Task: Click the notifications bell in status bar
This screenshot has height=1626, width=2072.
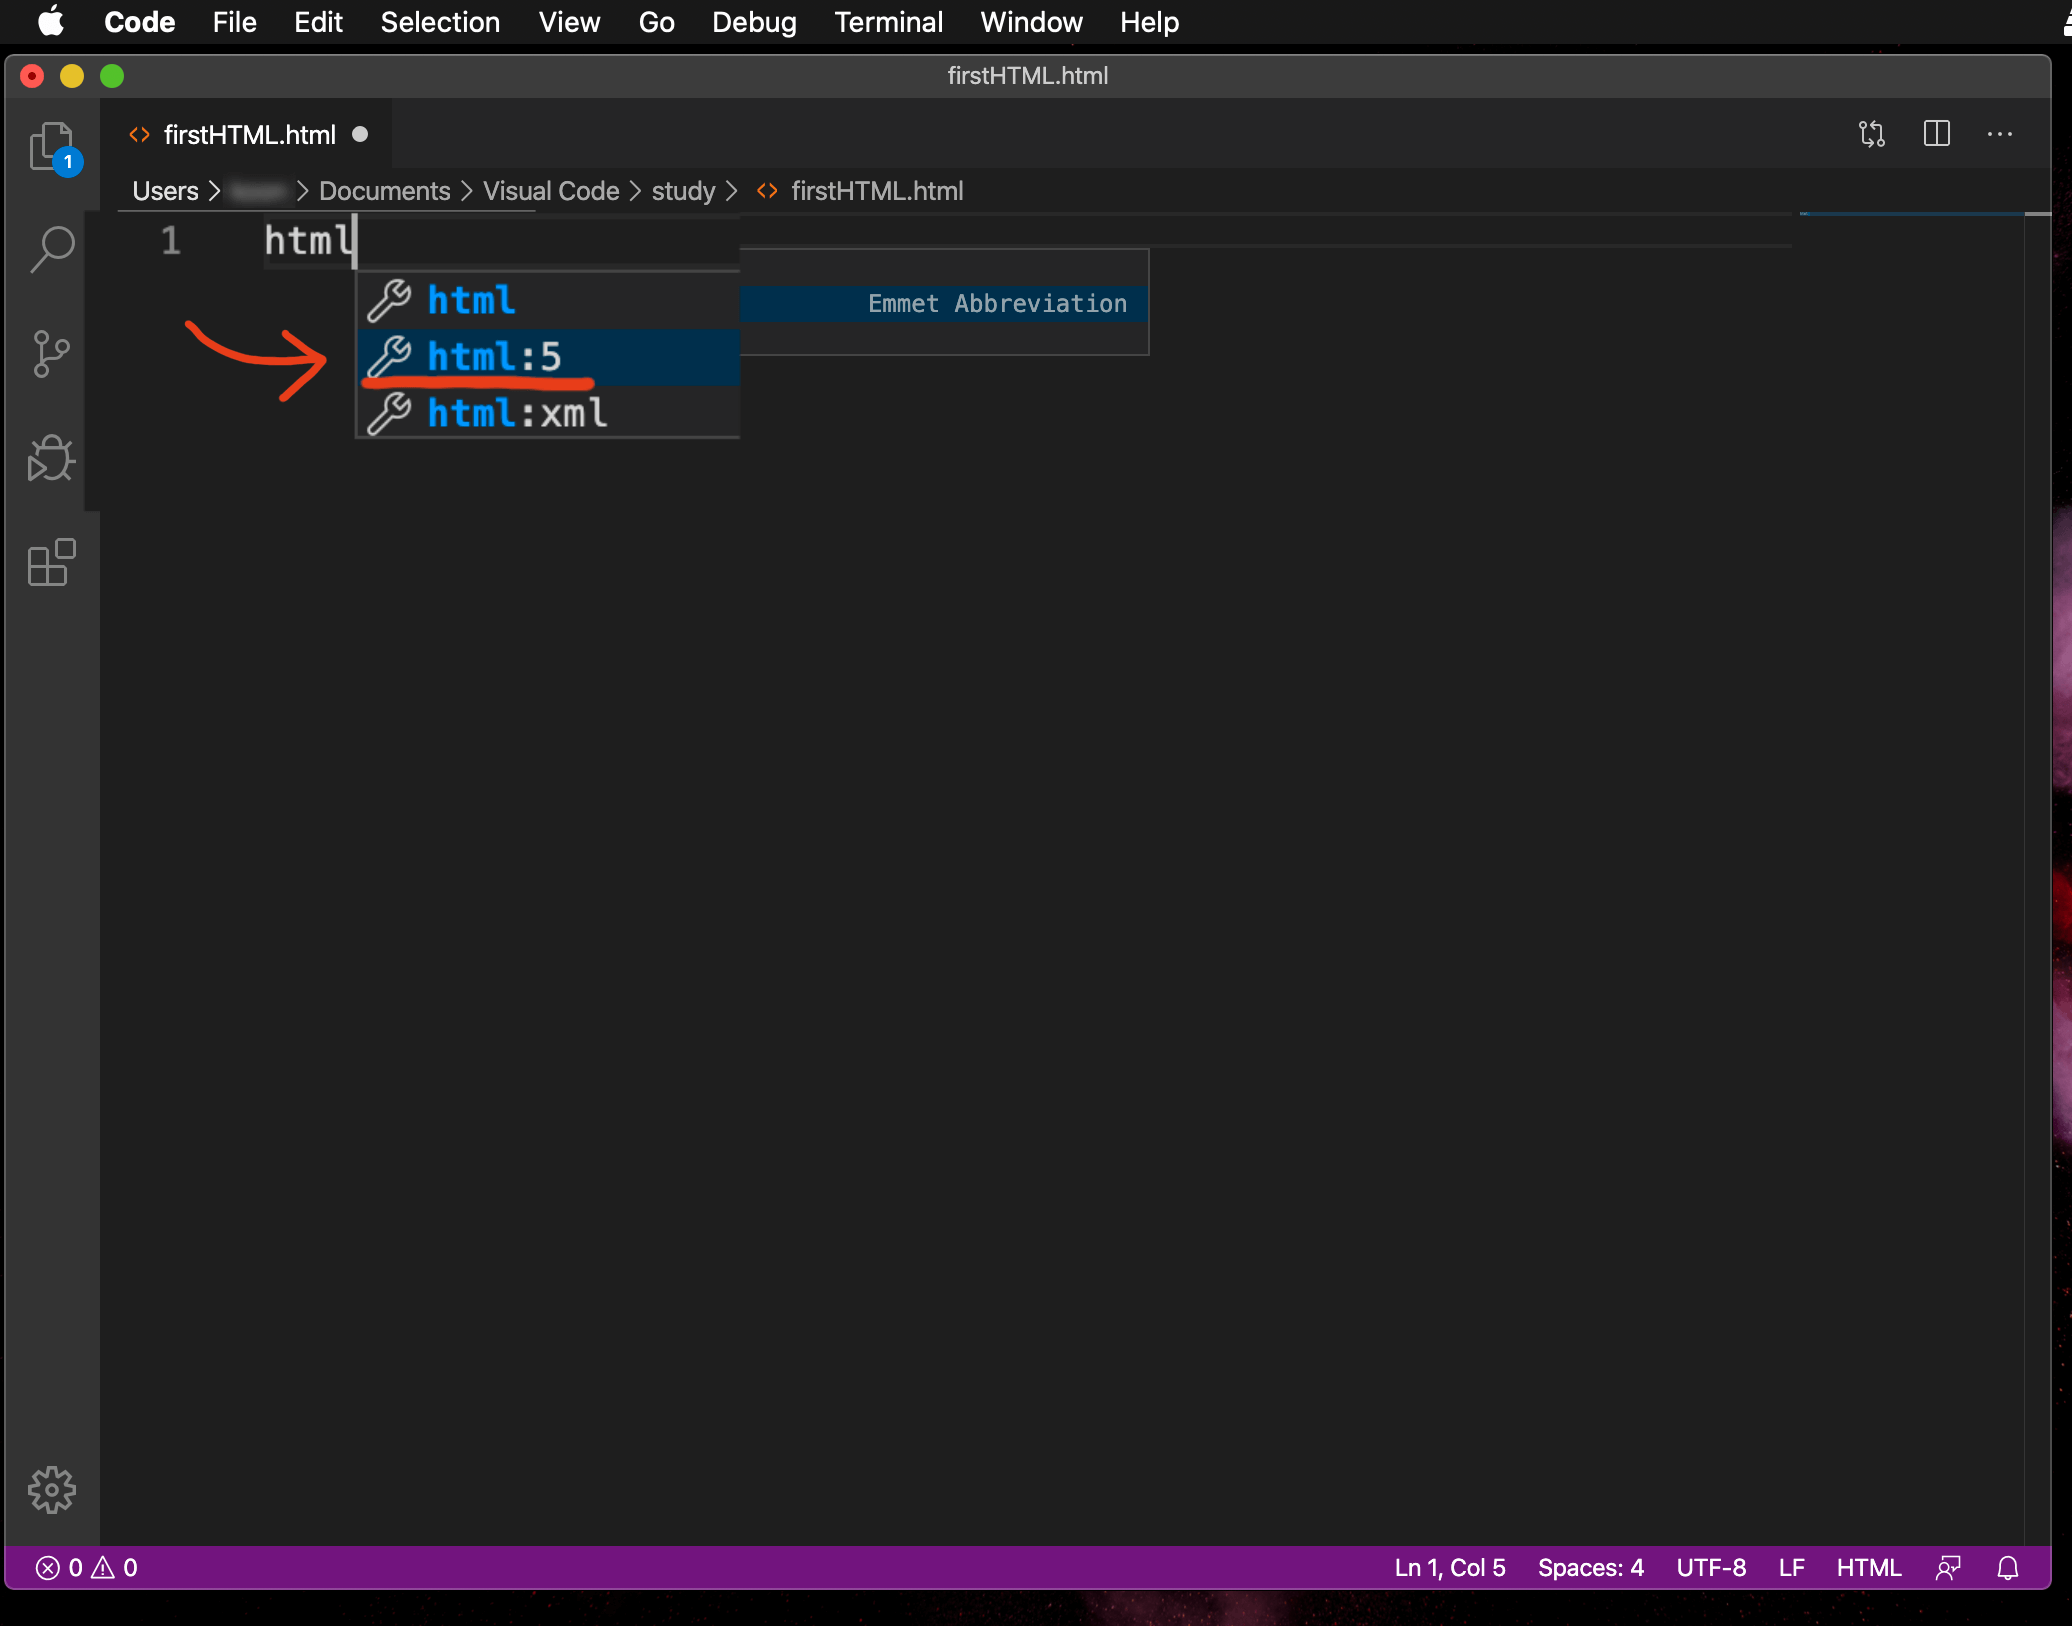Action: [2007, 1568]
